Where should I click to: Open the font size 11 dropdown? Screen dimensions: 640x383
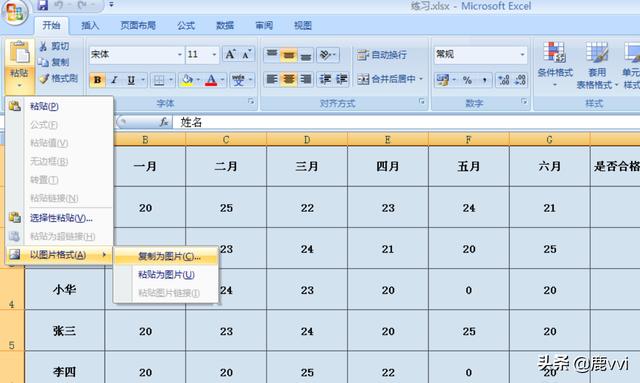214,55
